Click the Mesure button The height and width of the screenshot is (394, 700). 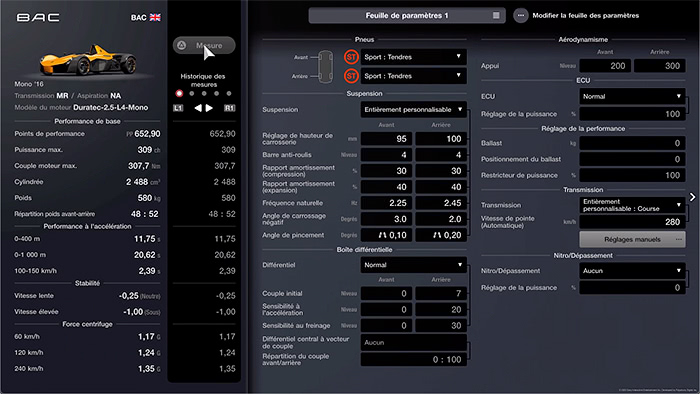pyautogui.click(x=204, y=46)
